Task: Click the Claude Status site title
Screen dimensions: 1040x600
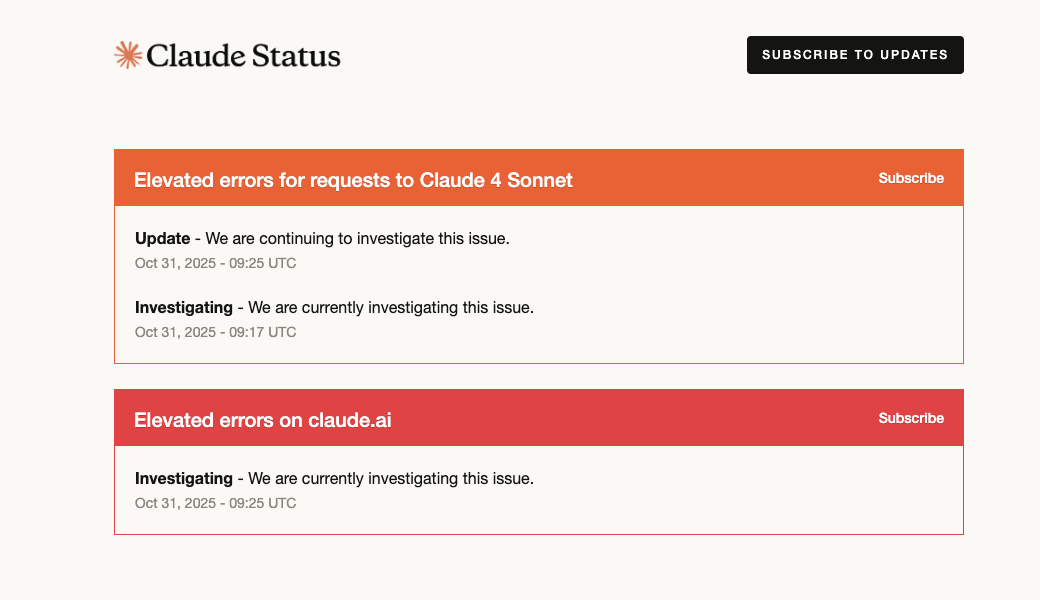Action: 243,57
